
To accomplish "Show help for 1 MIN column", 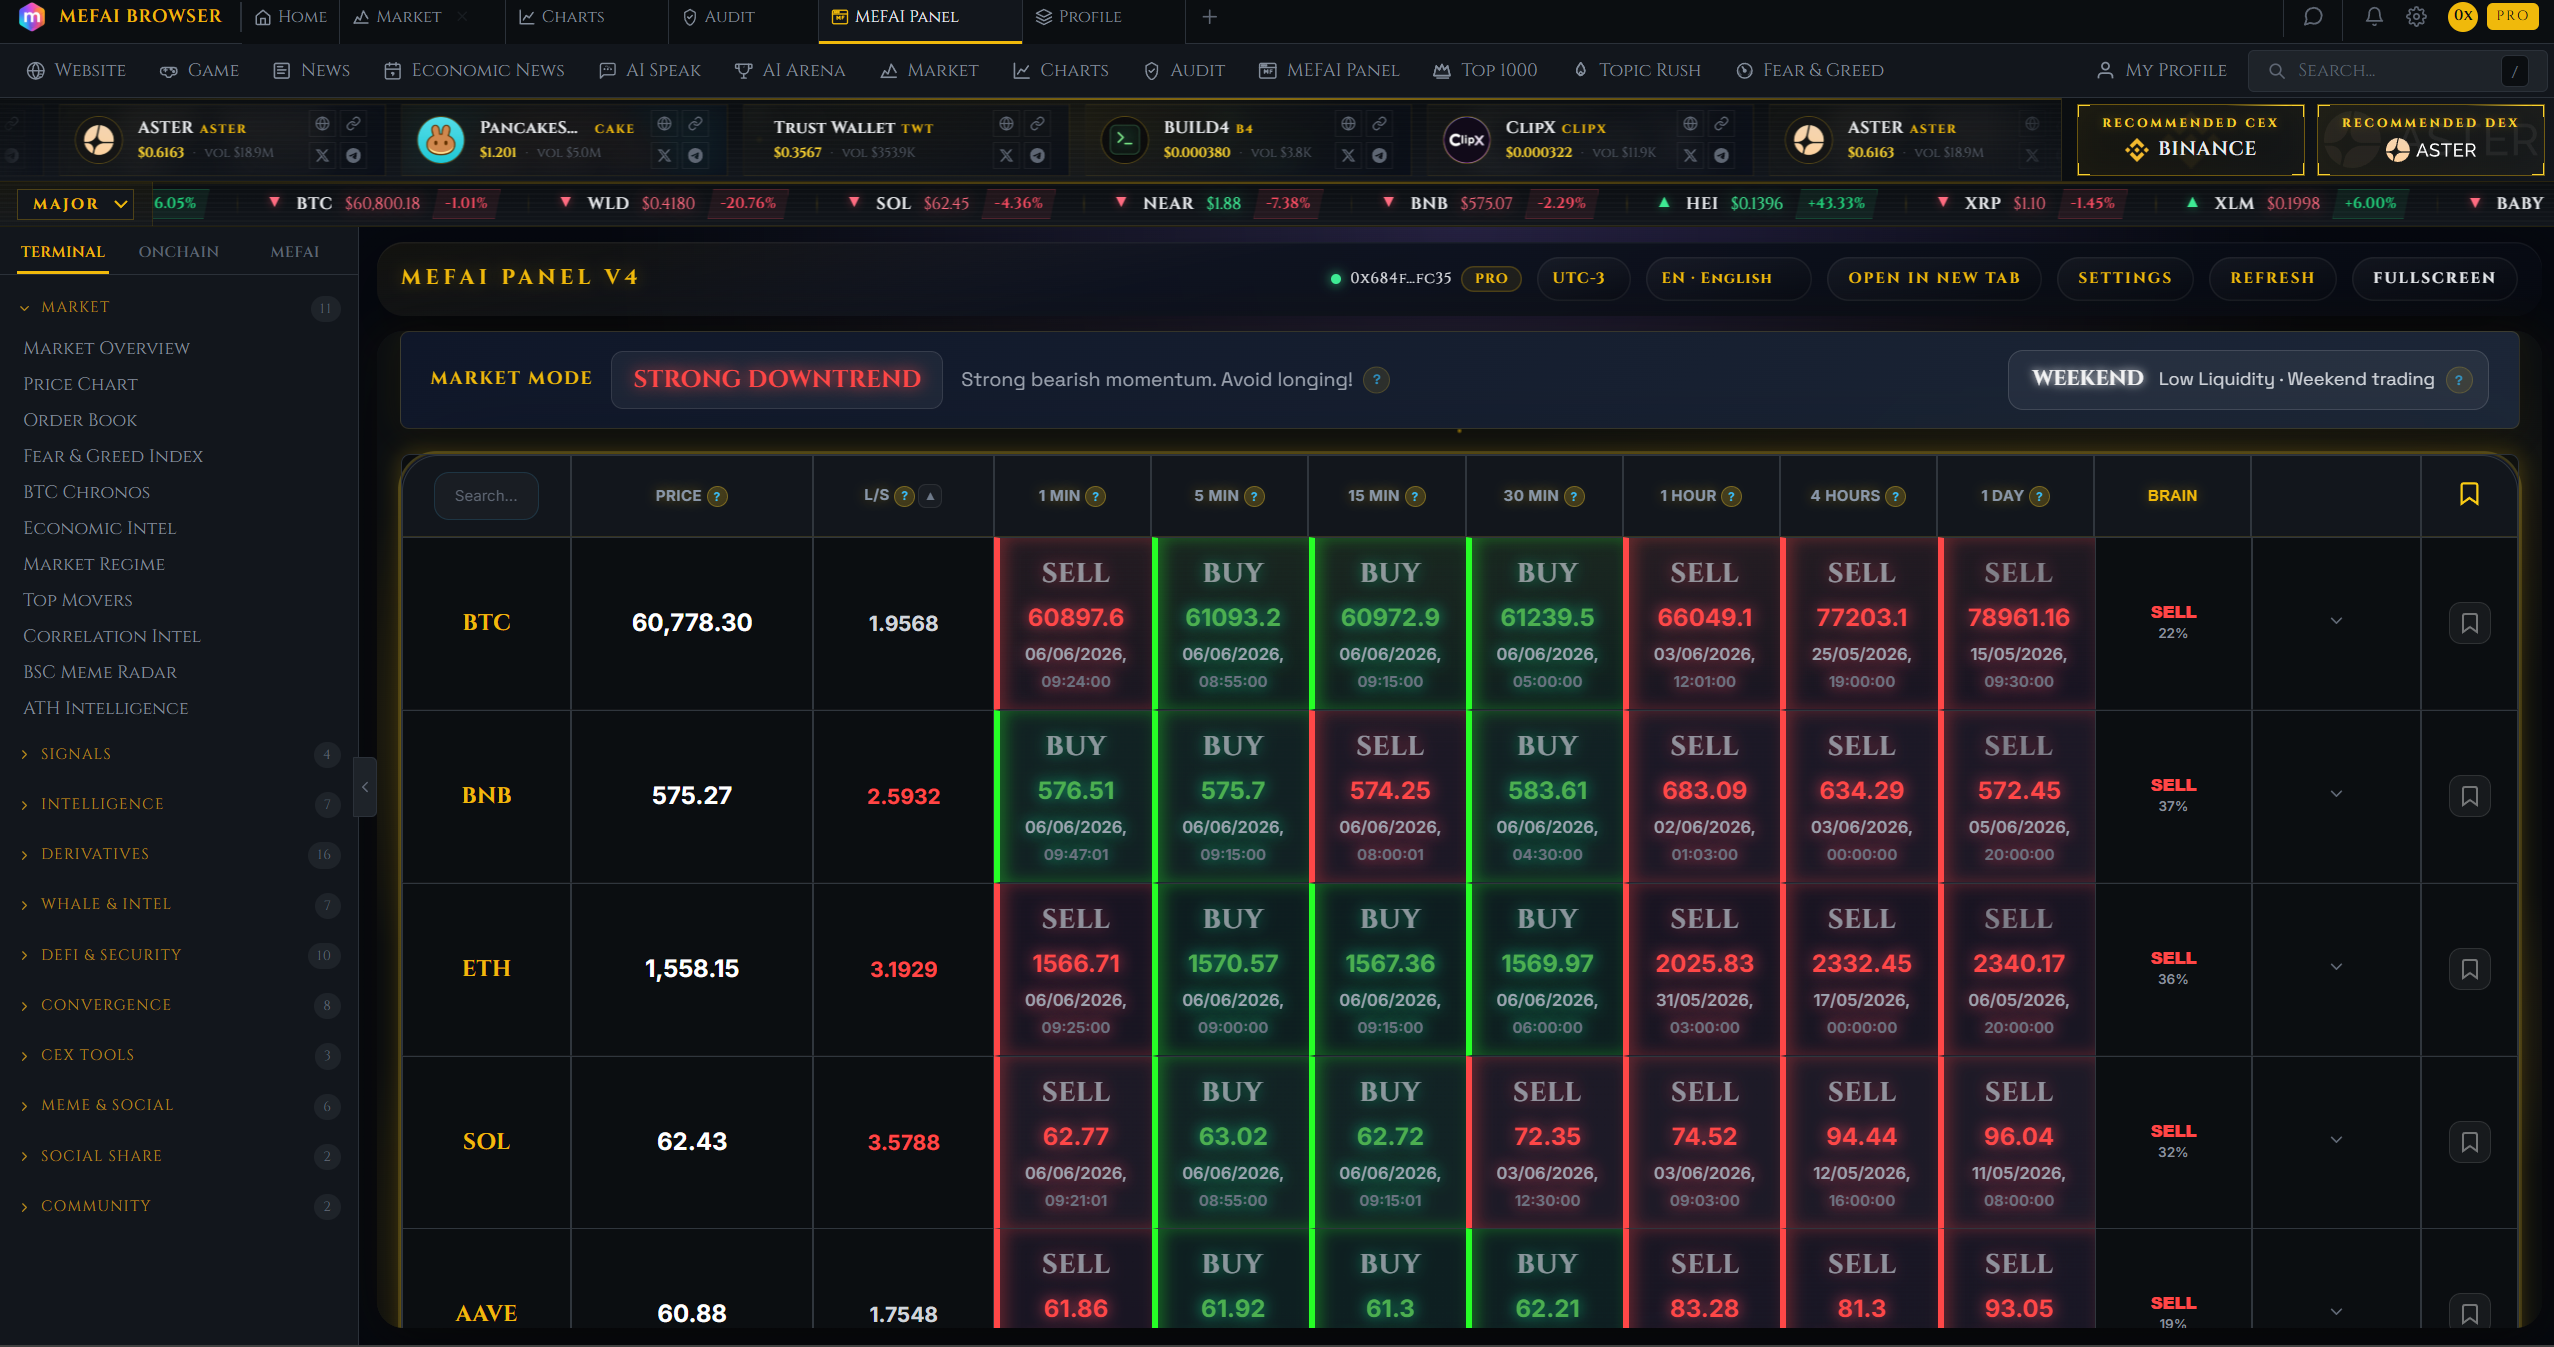I will click(1095, 496).
